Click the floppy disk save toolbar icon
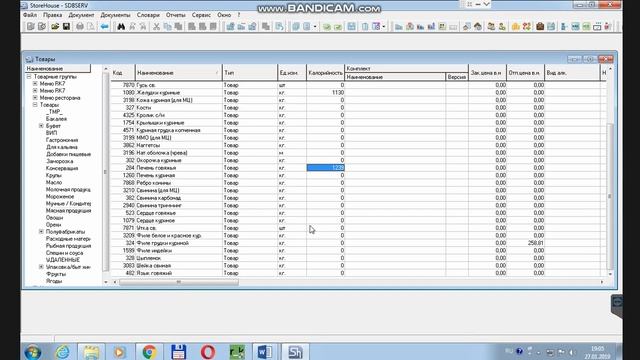Image resolution: width=640 pixels, height=360 pixels. 66,27
